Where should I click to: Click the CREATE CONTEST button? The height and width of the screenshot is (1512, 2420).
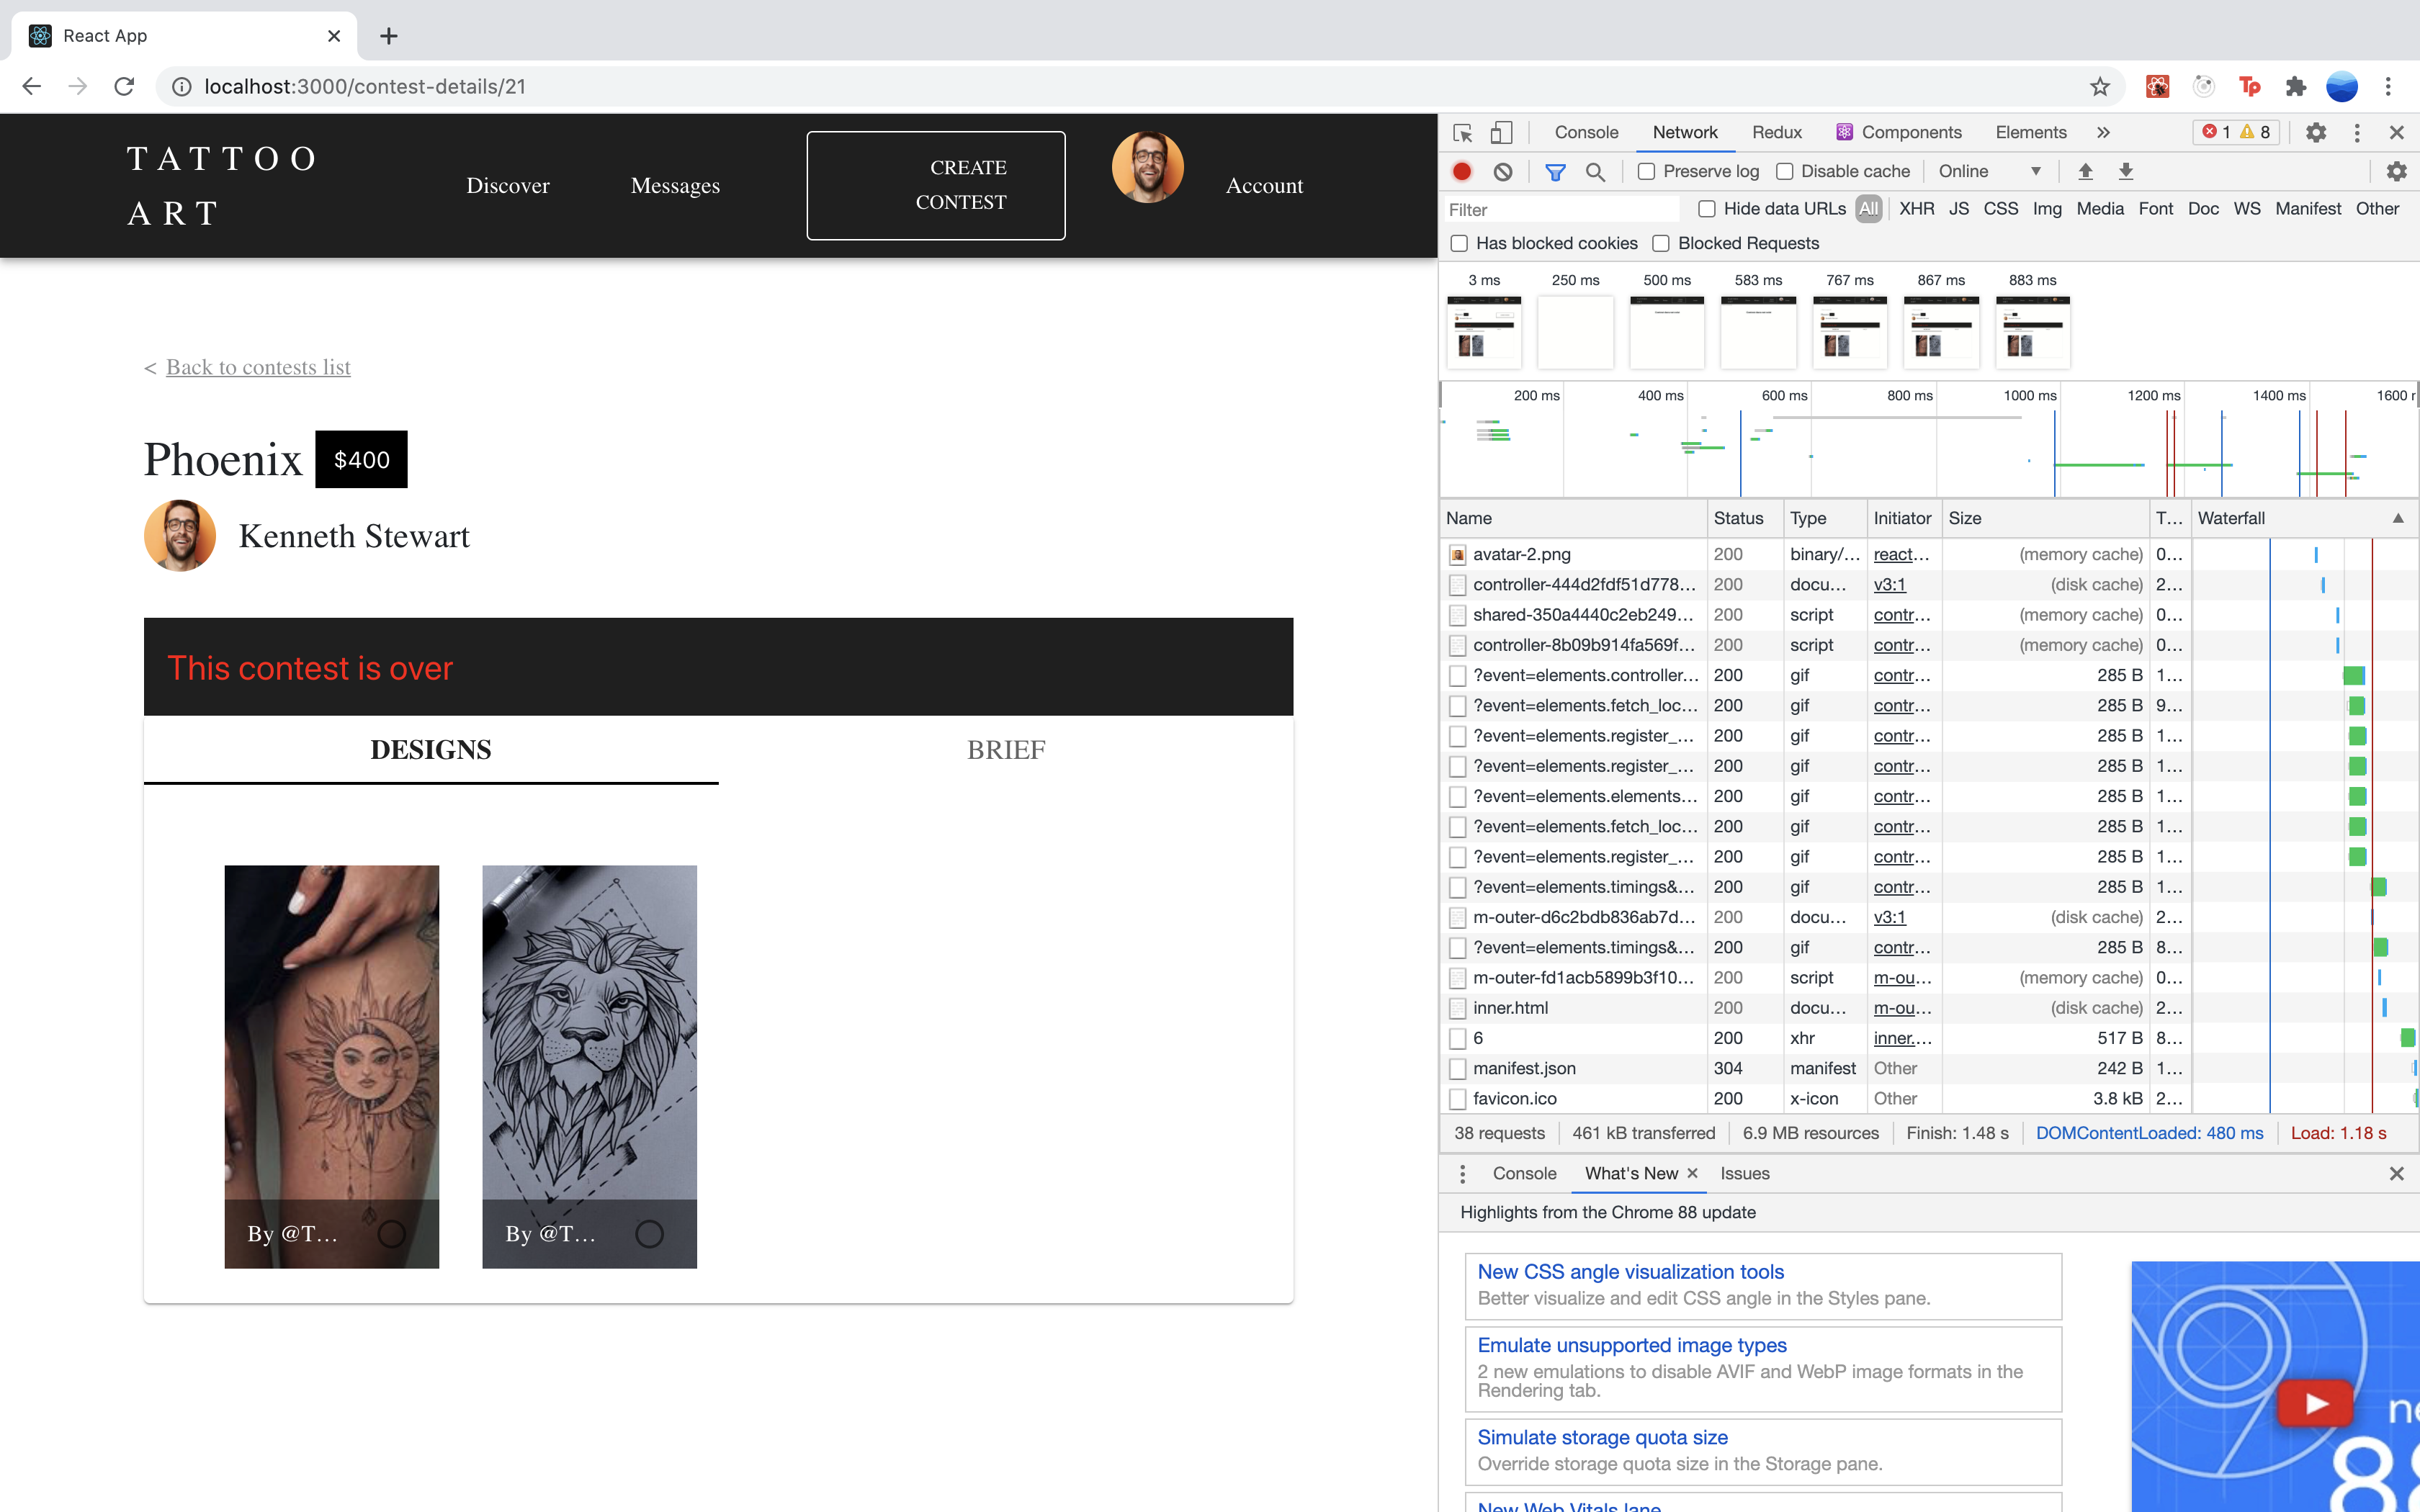(935, 185)
